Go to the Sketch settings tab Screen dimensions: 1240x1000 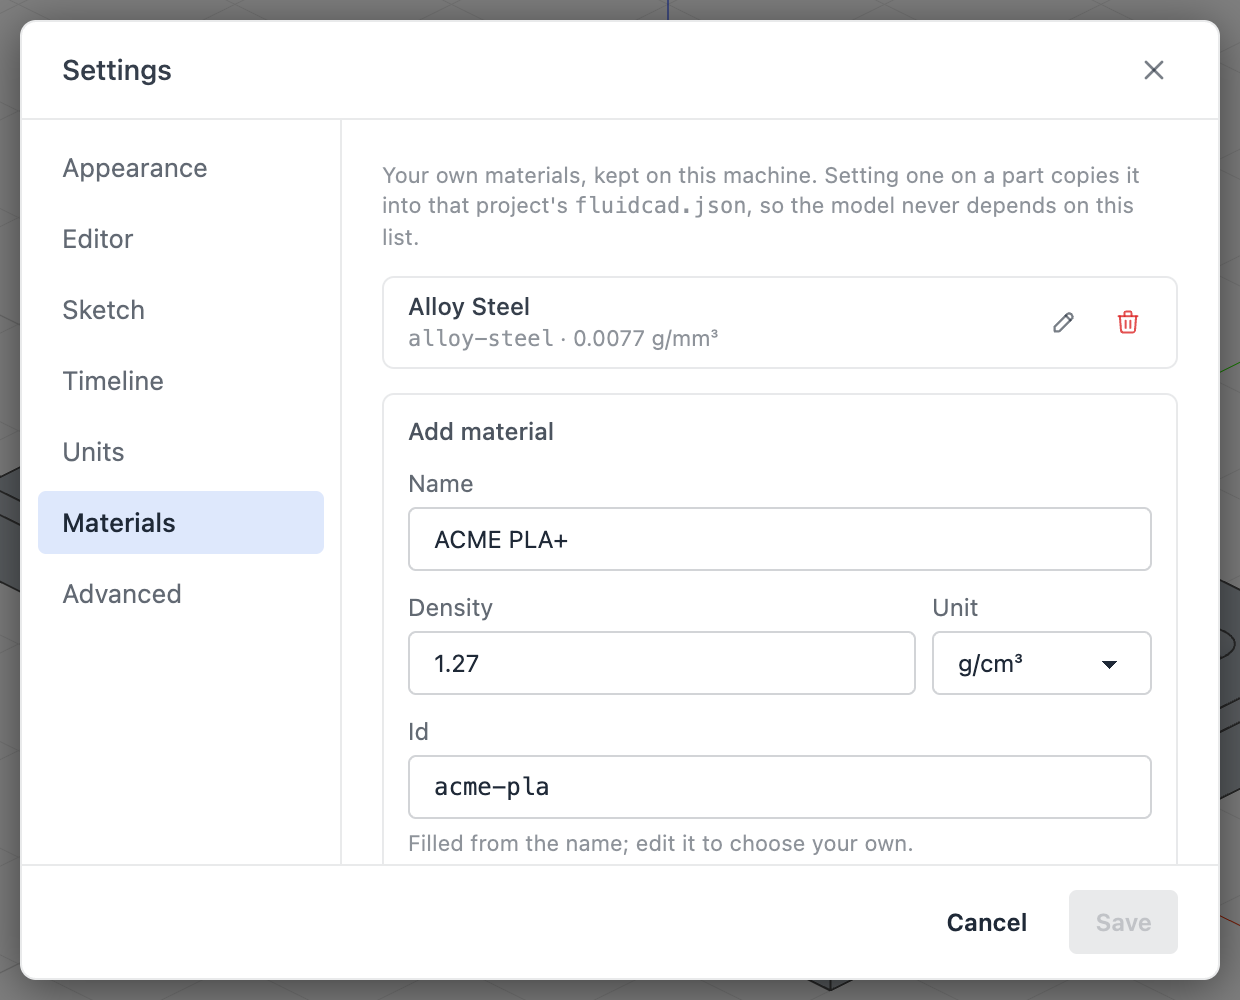point(181,310)
